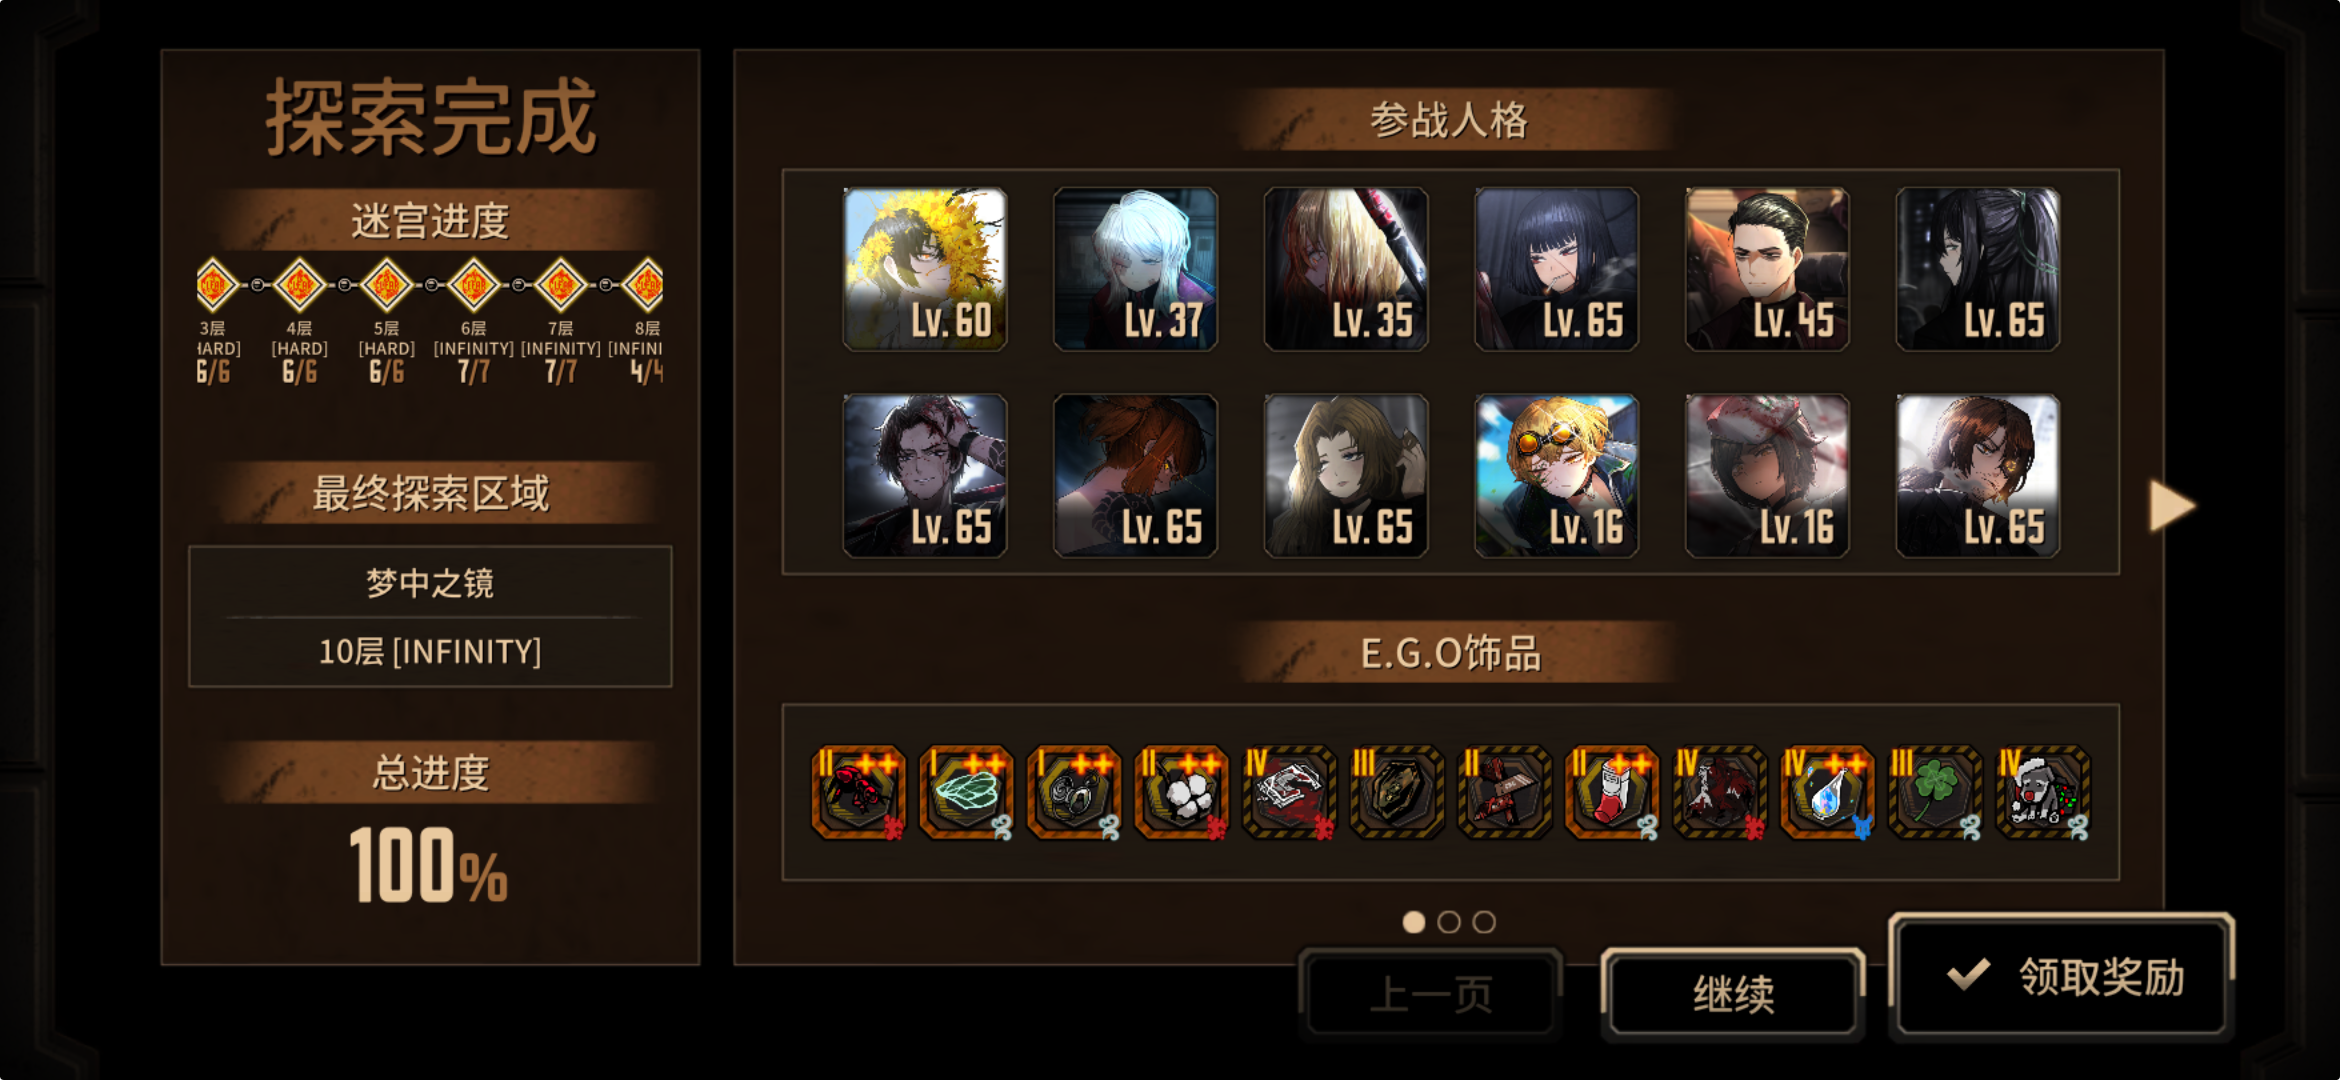2340x1080 pixels.
Task: Select the Lv. 60 yellow-flower identity portrait
Action: (925, 269)
